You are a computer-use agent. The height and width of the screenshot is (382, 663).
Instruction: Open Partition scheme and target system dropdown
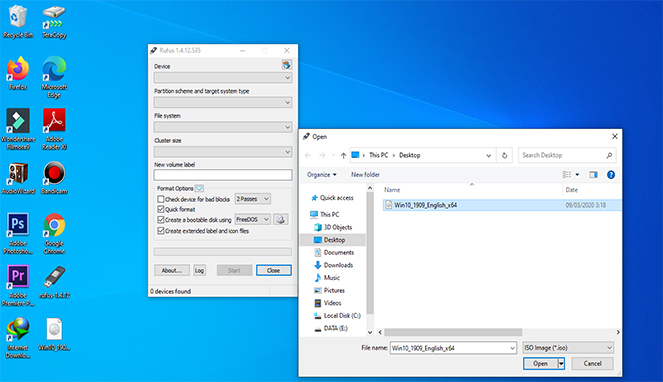point(223,102)
